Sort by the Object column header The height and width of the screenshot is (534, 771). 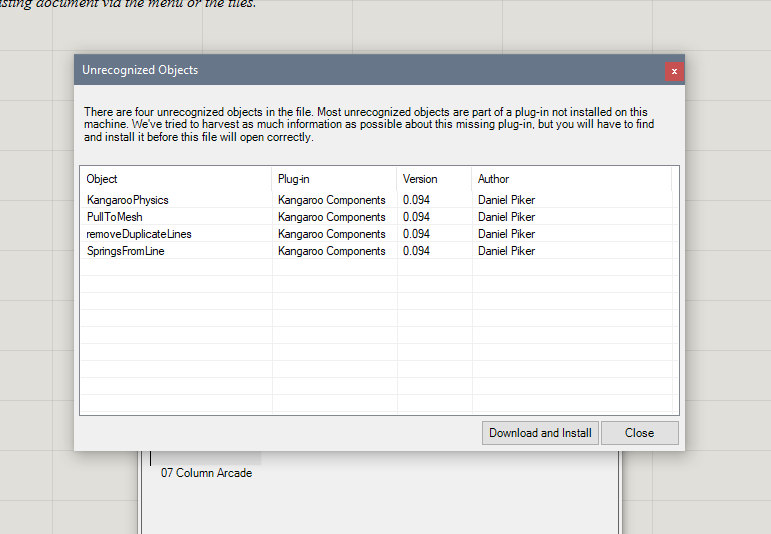click(x=176, y=179)
